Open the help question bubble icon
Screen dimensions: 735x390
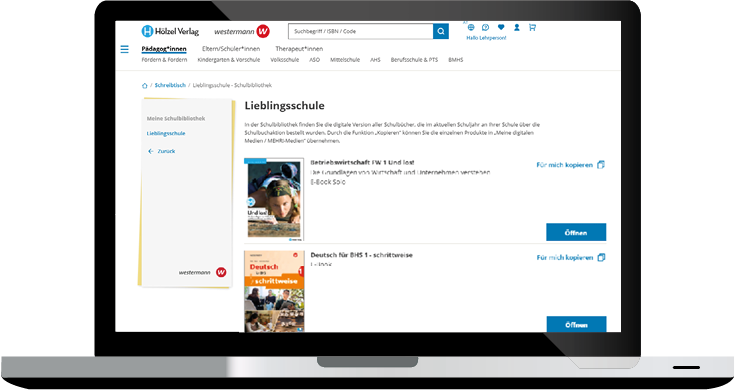[486, 28]
